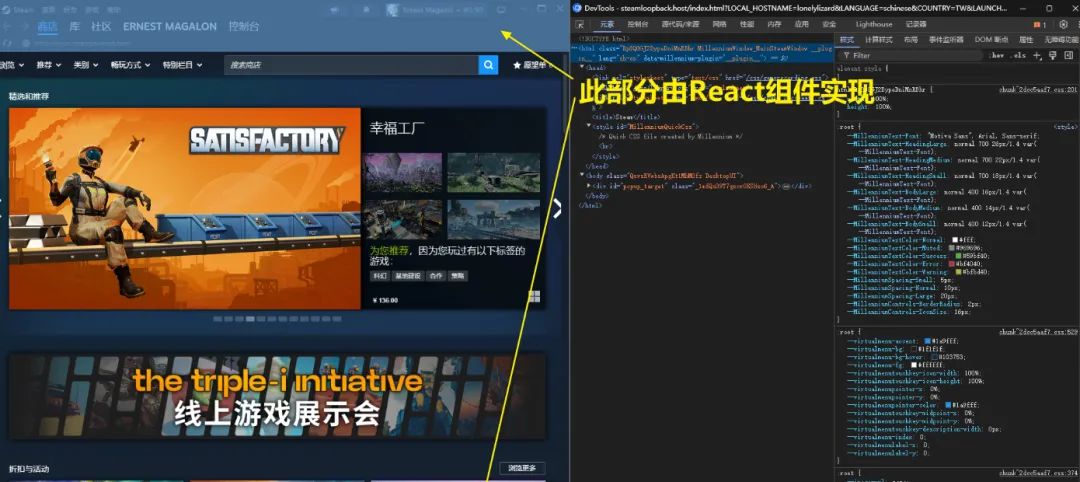The width and height of the screenshot is (1080, 482).
Task: Open the 畅玩方式 dropdown in store navigation
Action: (x=130, y=65)
